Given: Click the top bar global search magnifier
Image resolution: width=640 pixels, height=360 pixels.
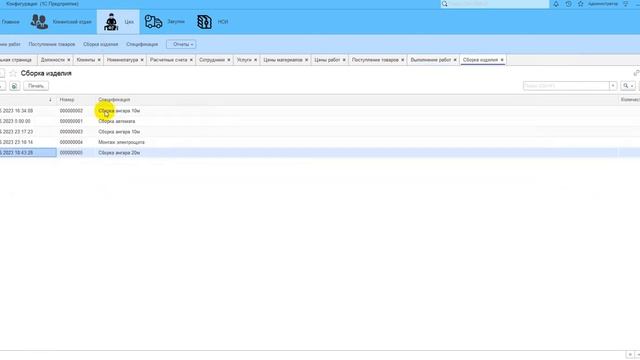Looking at the screenshot, I should (x=444, y=4).
